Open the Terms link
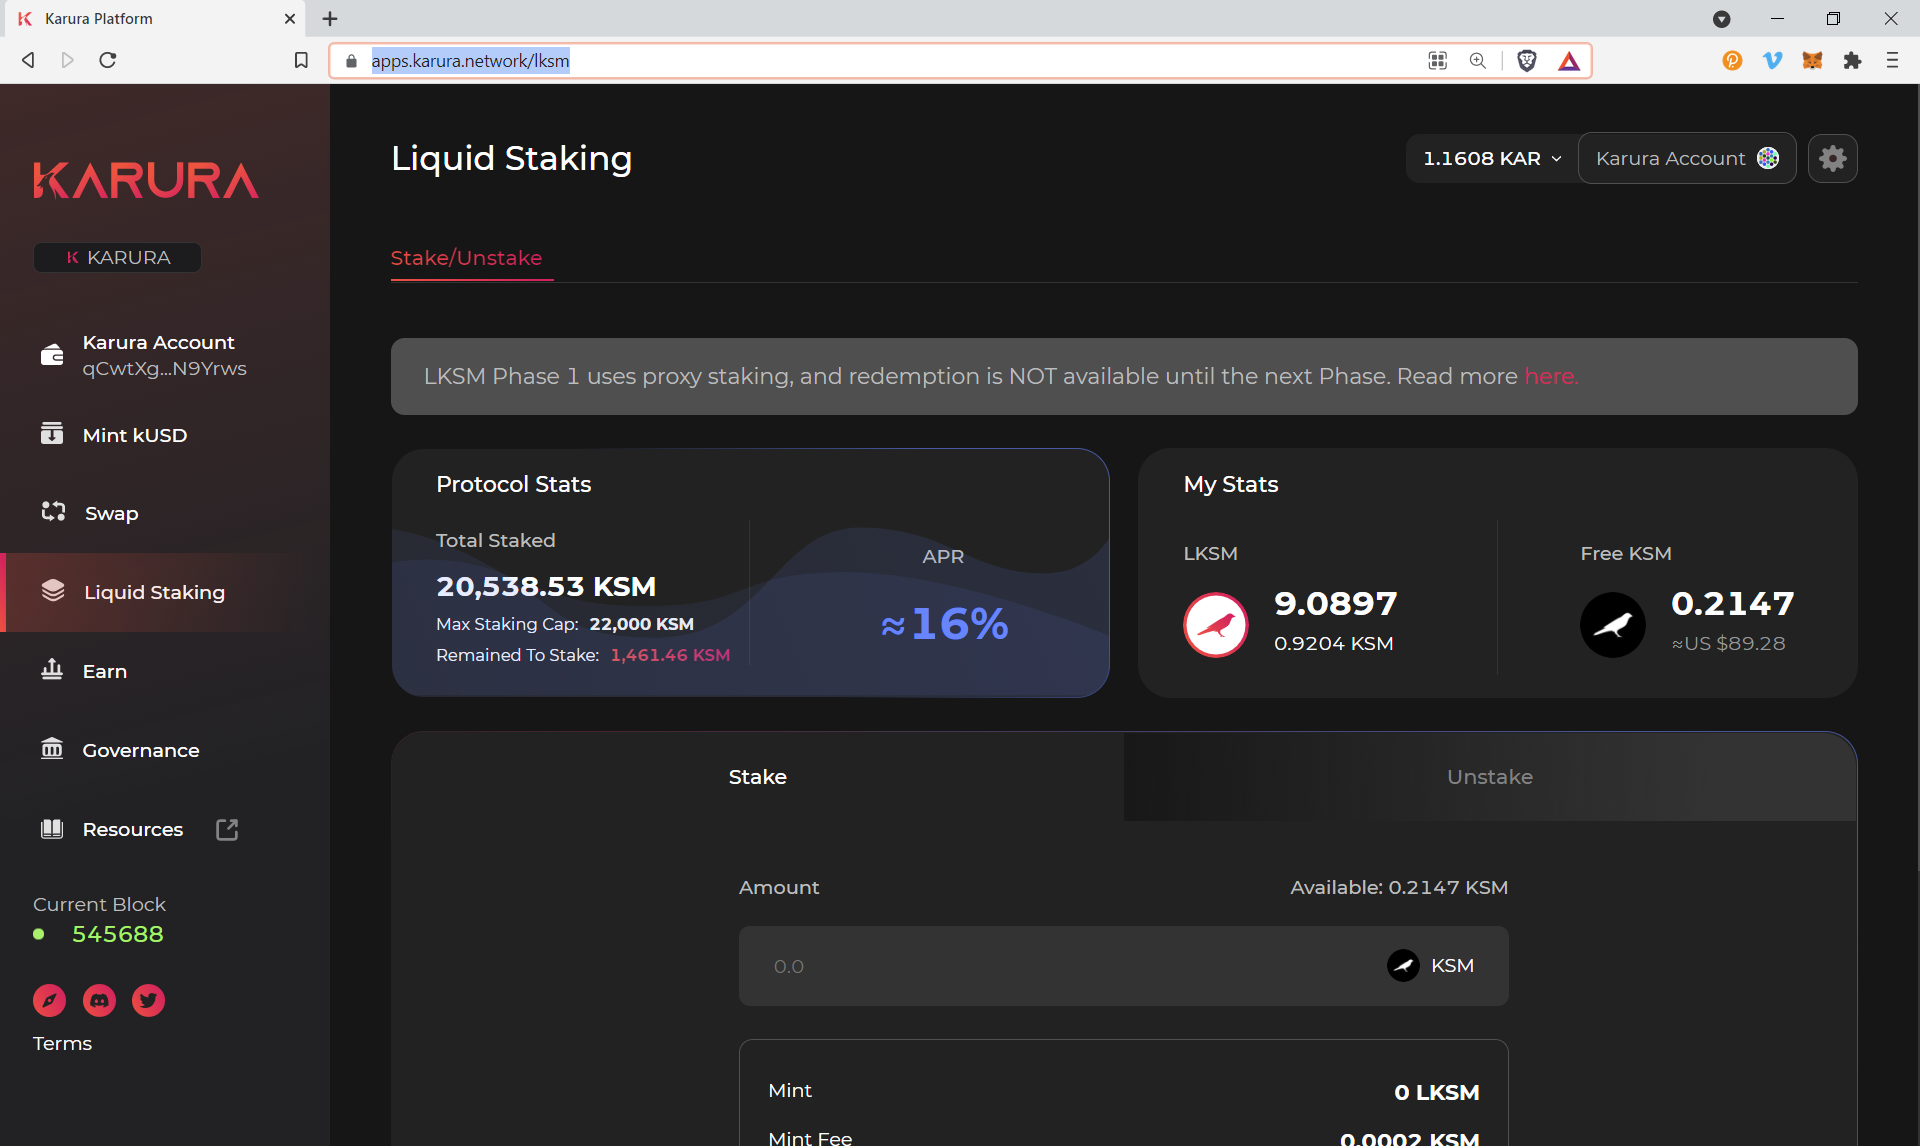Viewport: 1920px width, 1146px height. pyautogui.click(x=62, y=1043)
